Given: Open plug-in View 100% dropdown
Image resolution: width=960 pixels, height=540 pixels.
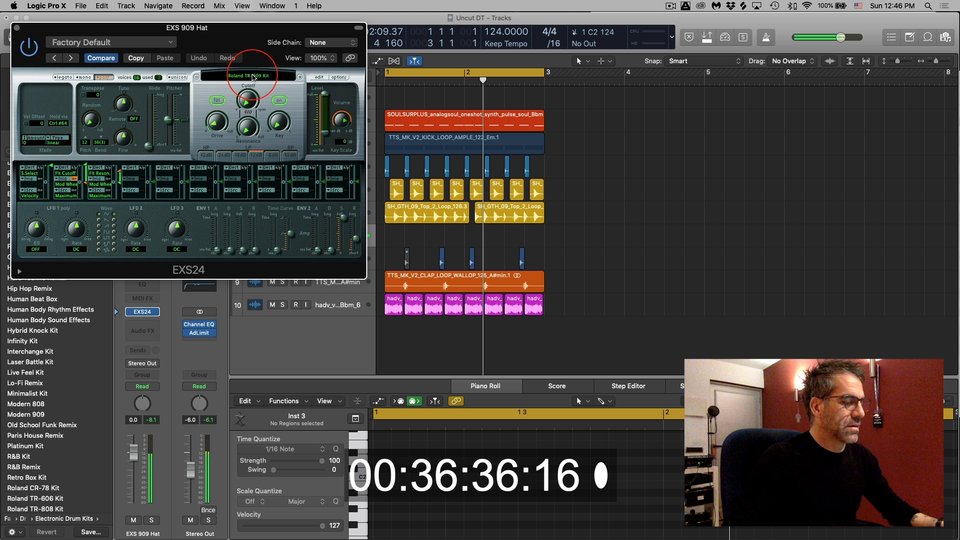Looking at the screenshot, I should click(321, 58).
